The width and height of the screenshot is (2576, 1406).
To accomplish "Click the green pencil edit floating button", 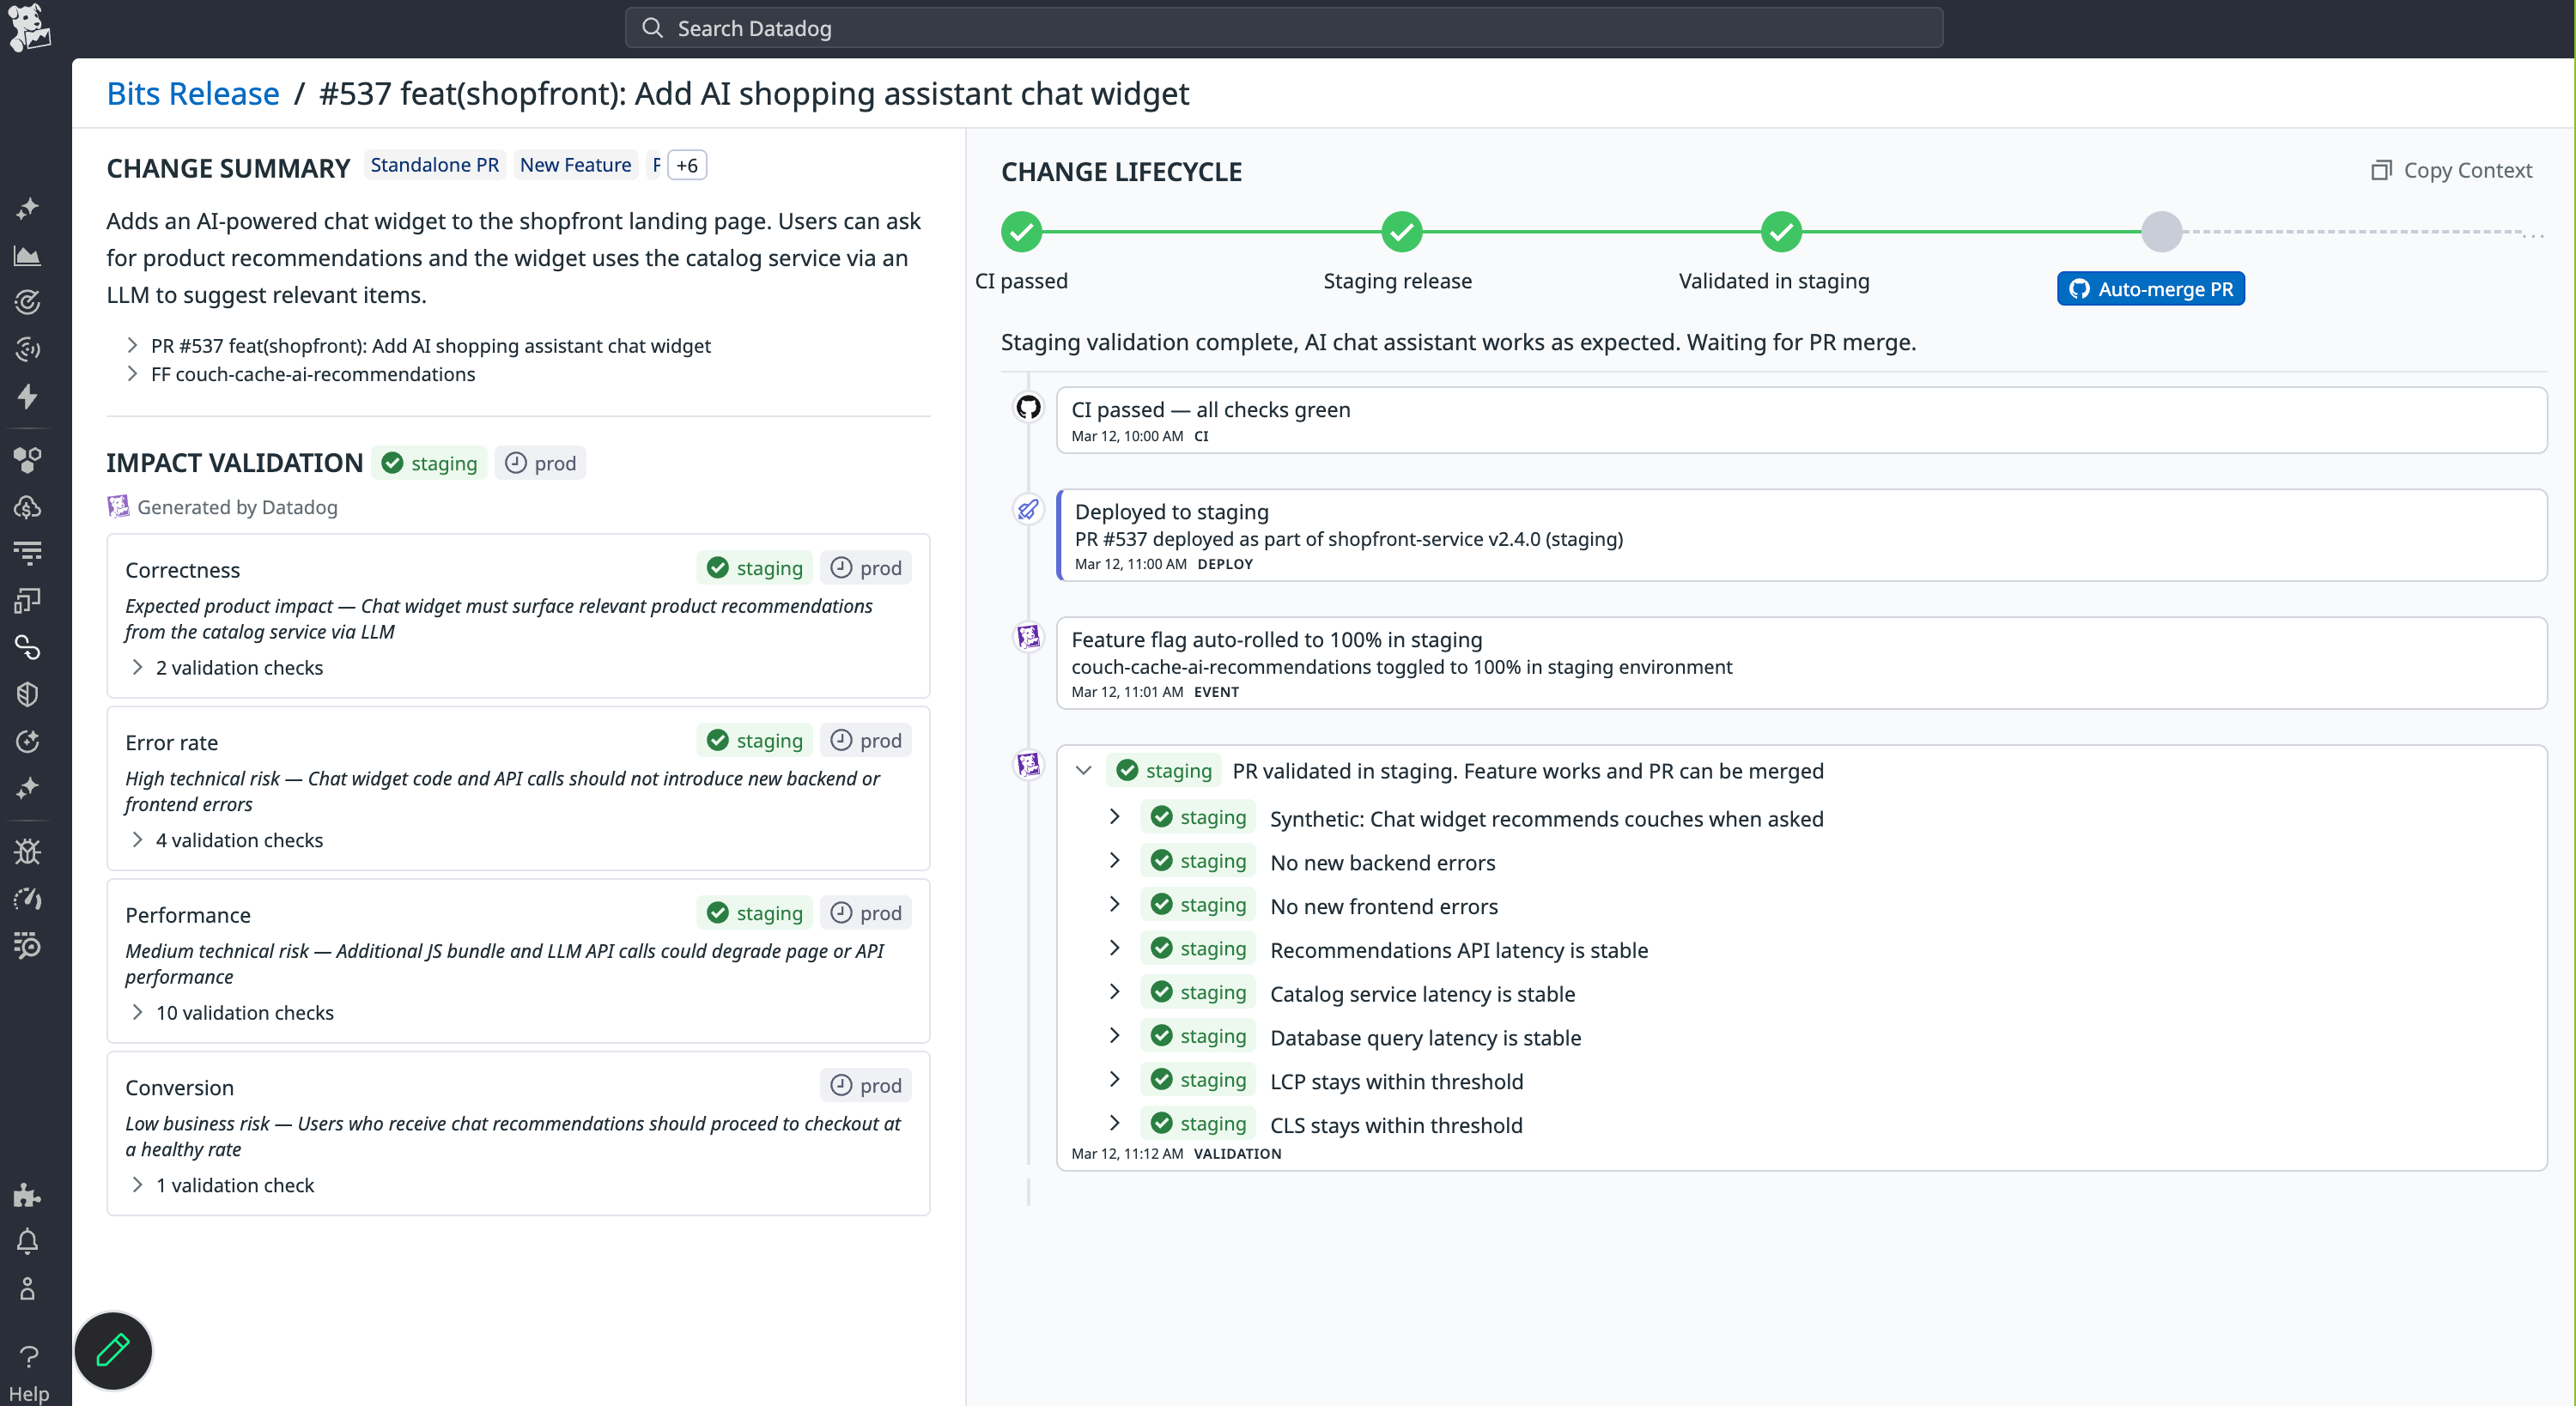I will [x=113, y=1351].
